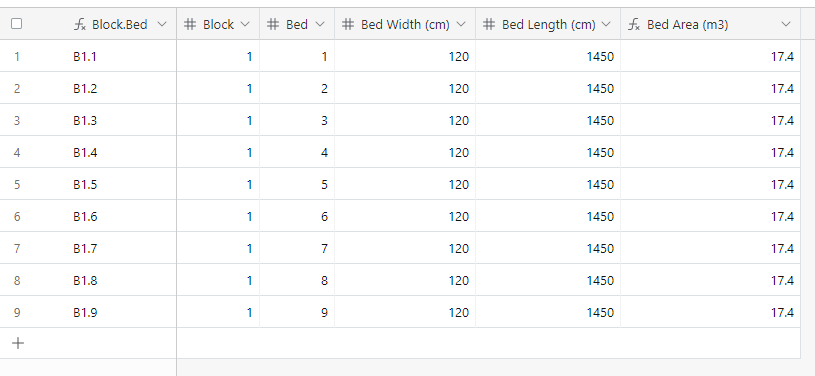Toggle the select-all checkbox in header

coord(17,23)
